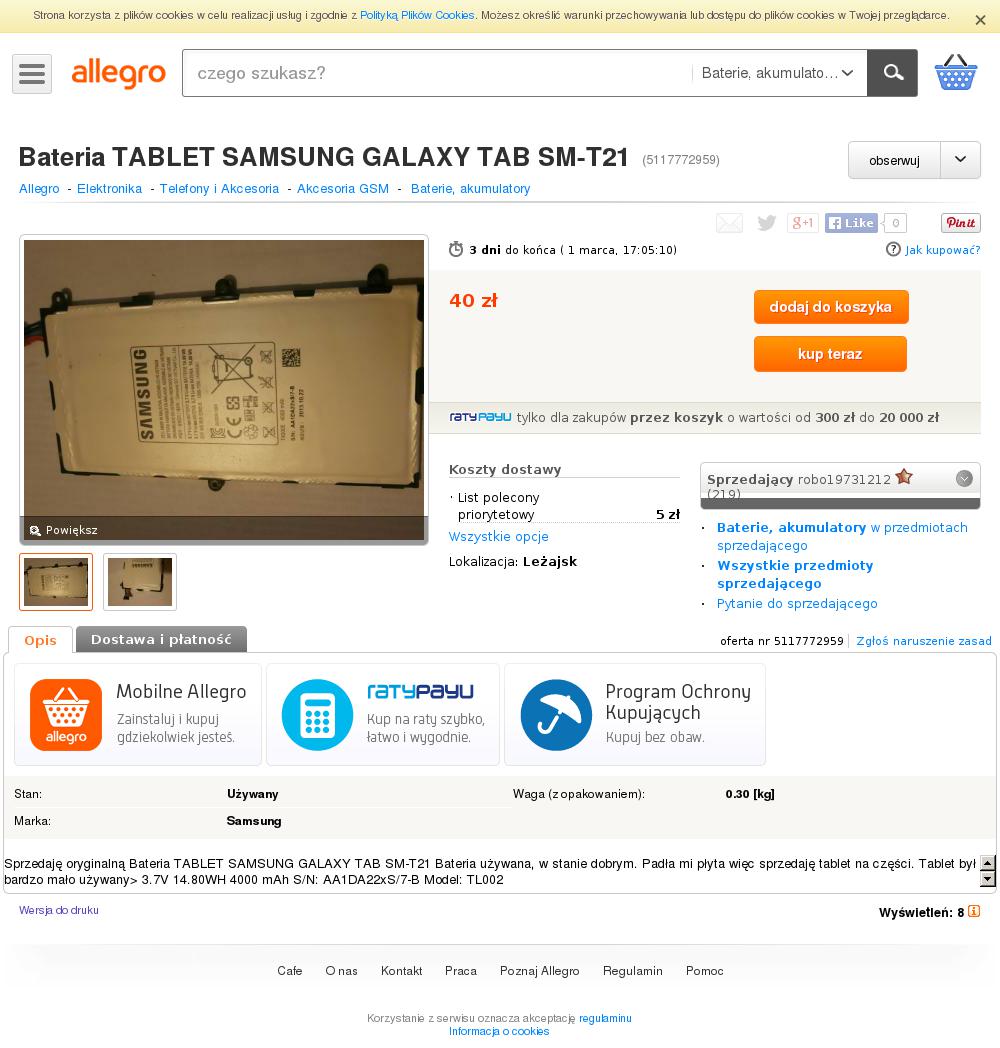Switch to Dostawa i płatność tab
Viewport: 1000px width, 1048px height.
click(x=161, y=640)
